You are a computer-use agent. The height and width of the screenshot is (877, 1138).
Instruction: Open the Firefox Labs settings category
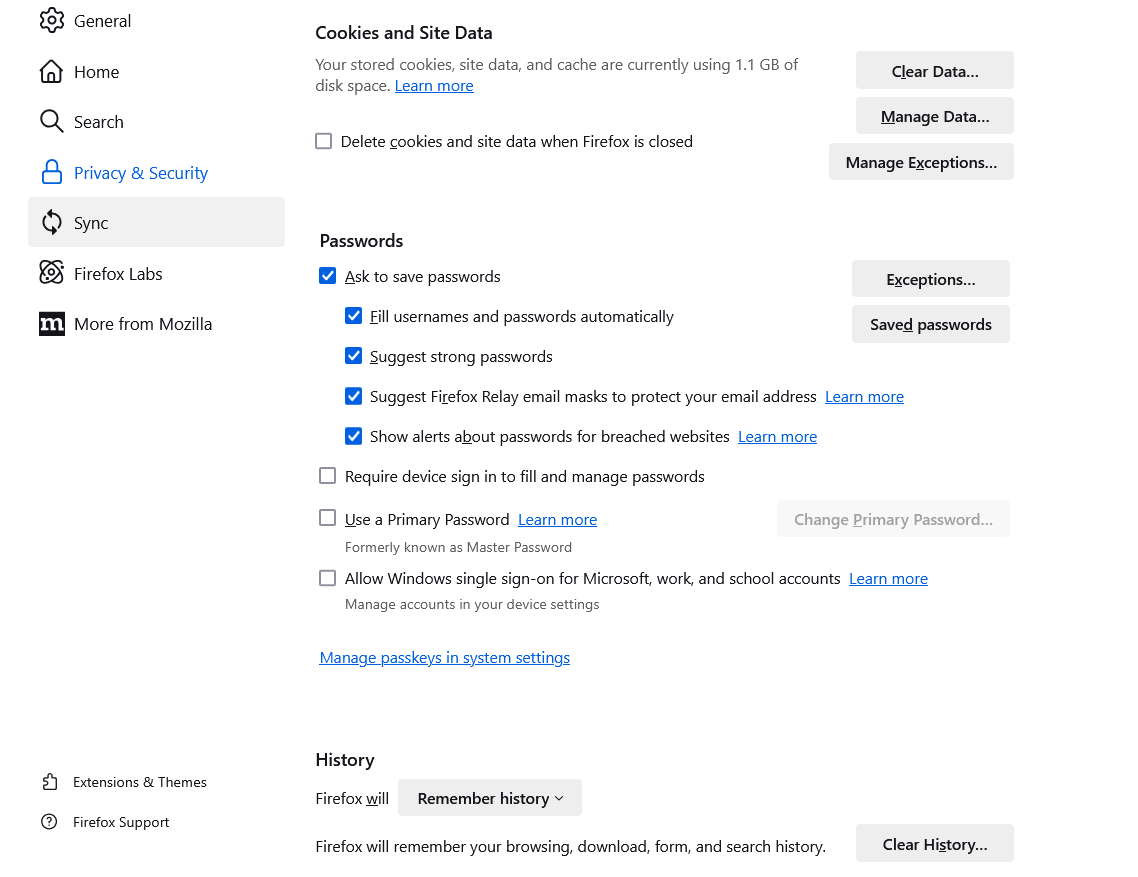point(118,274)
